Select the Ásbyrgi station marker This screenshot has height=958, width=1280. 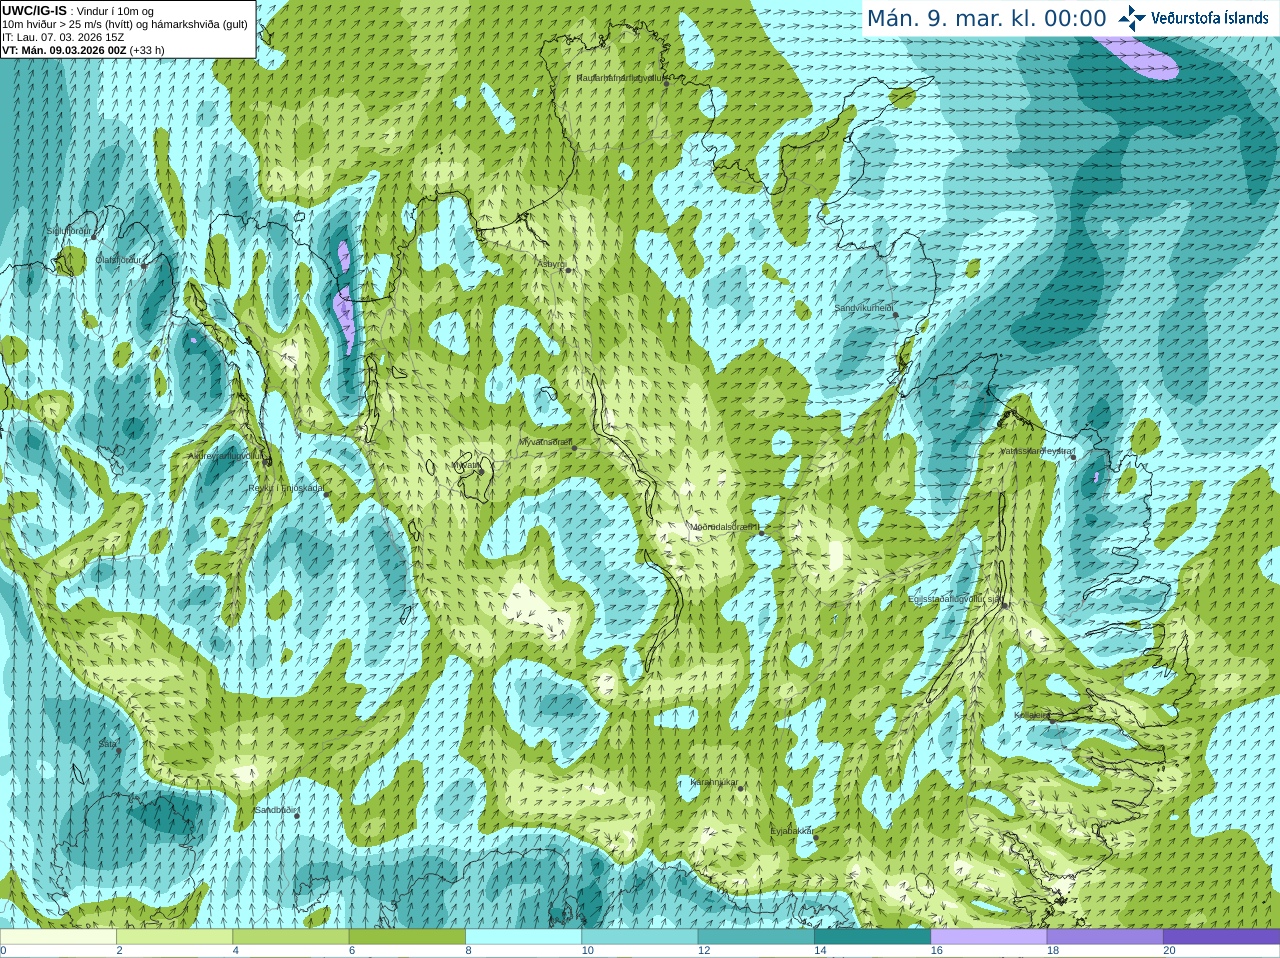[568, 270]
